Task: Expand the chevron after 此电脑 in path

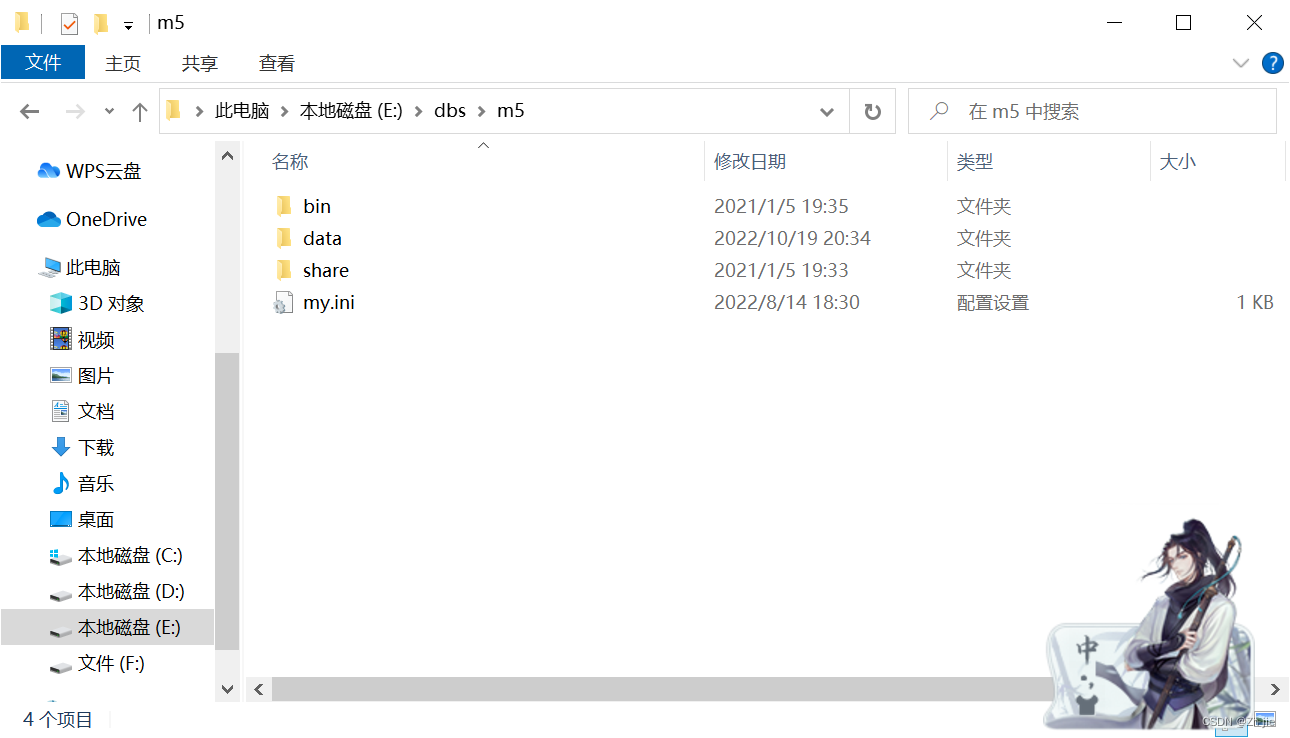Action: point(284,111)
